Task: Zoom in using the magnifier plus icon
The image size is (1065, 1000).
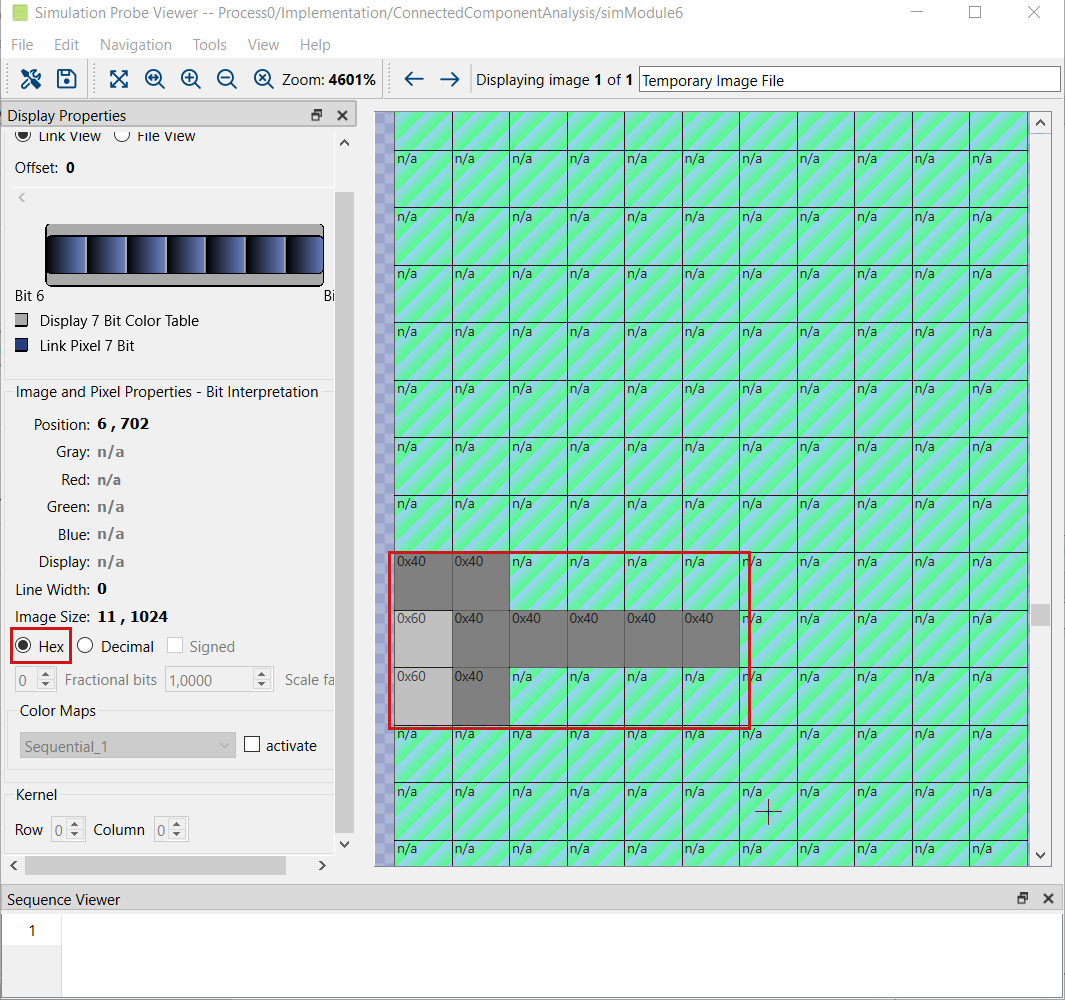Action: [x=190, y=78]
